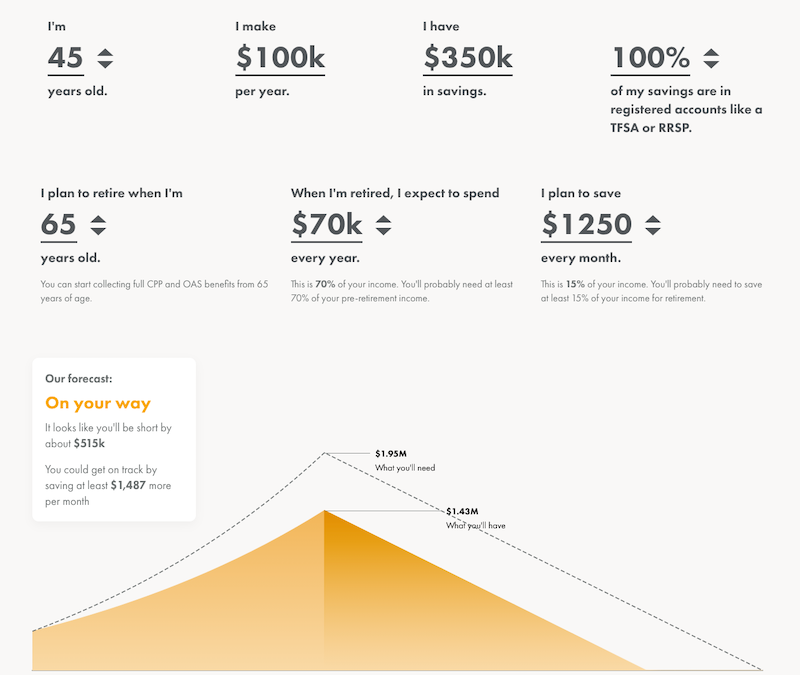This screenshot has width=800, height=675.
Task: Increase registered savings percentage up arrow
Action: 711,52
